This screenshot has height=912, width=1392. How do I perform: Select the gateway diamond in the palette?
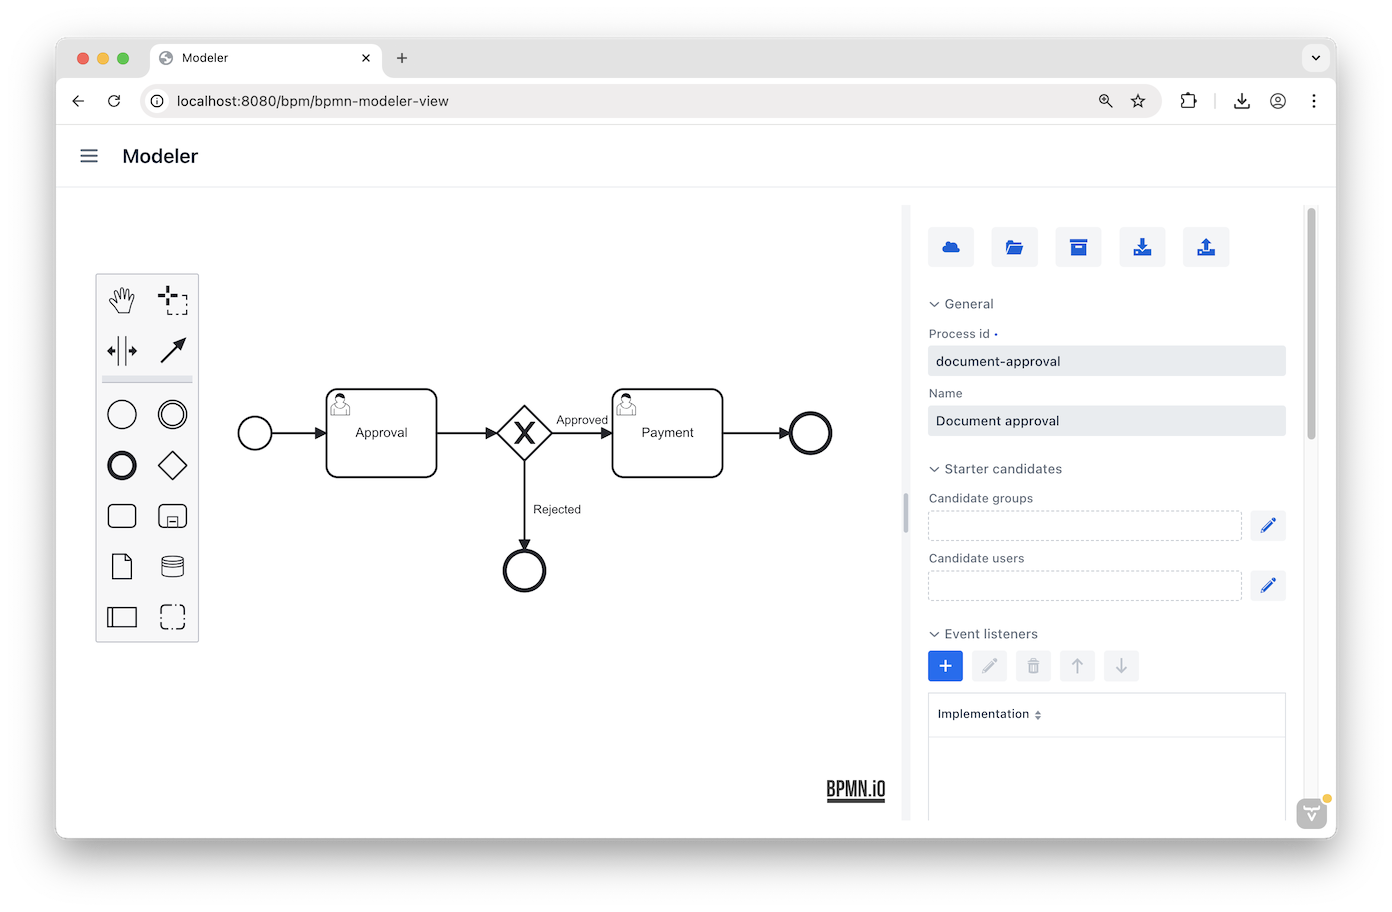(172, 465)
